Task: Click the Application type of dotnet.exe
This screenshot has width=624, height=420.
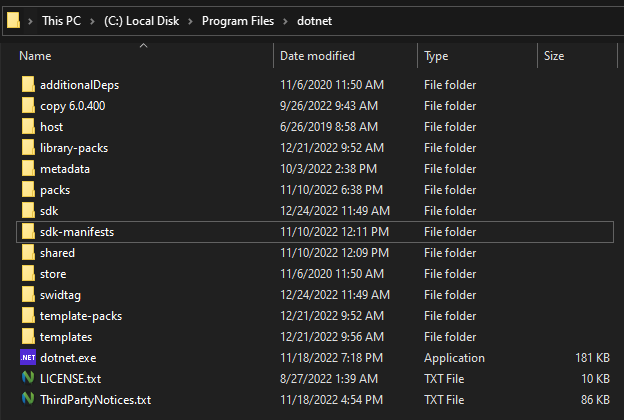Action: click(454, 358)
